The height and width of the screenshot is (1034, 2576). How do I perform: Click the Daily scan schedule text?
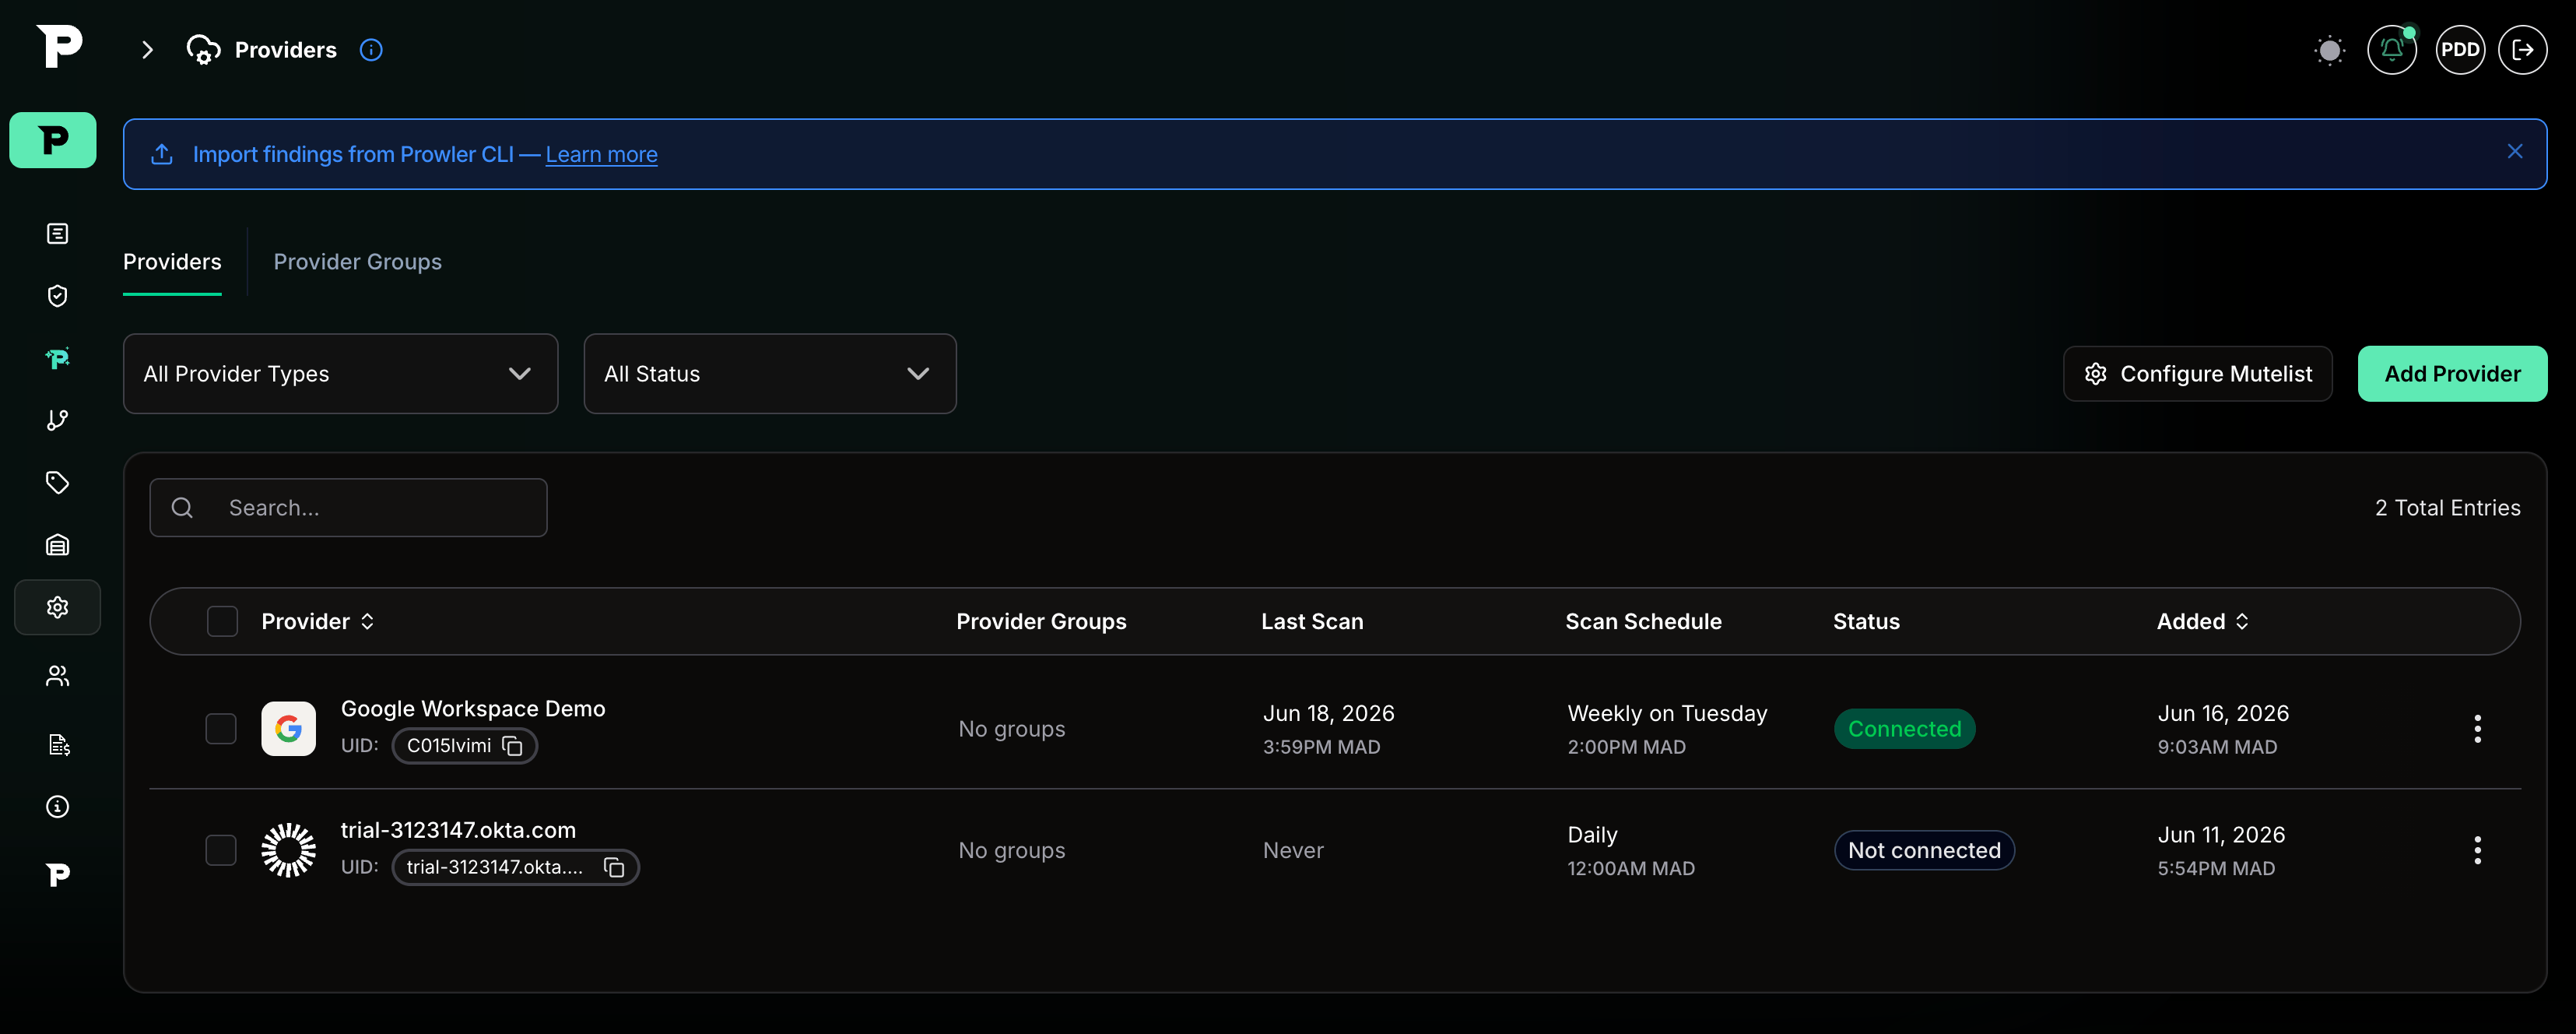[1592, 835]
